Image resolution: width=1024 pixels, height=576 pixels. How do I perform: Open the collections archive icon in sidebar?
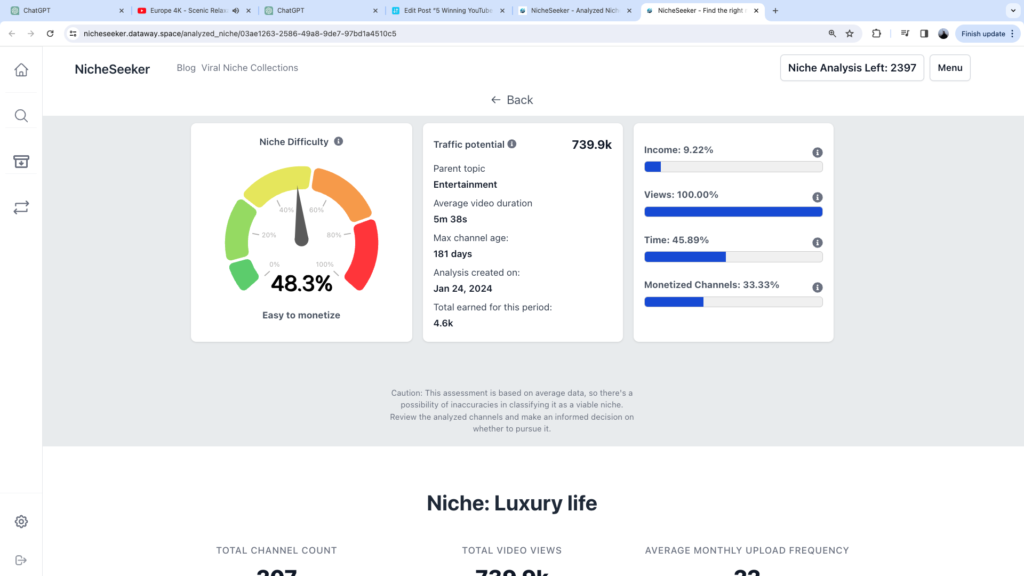(21, 161)
